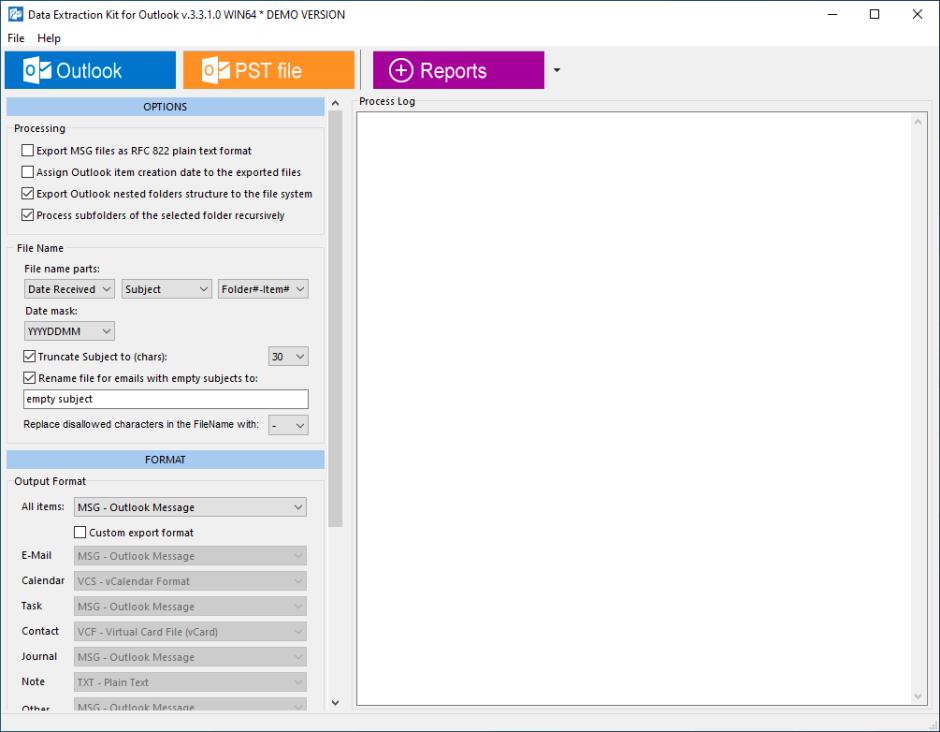940x732 pixels.
Task: Click the disabled E-Mail format dropdown
Action: (x=190, y=556)
